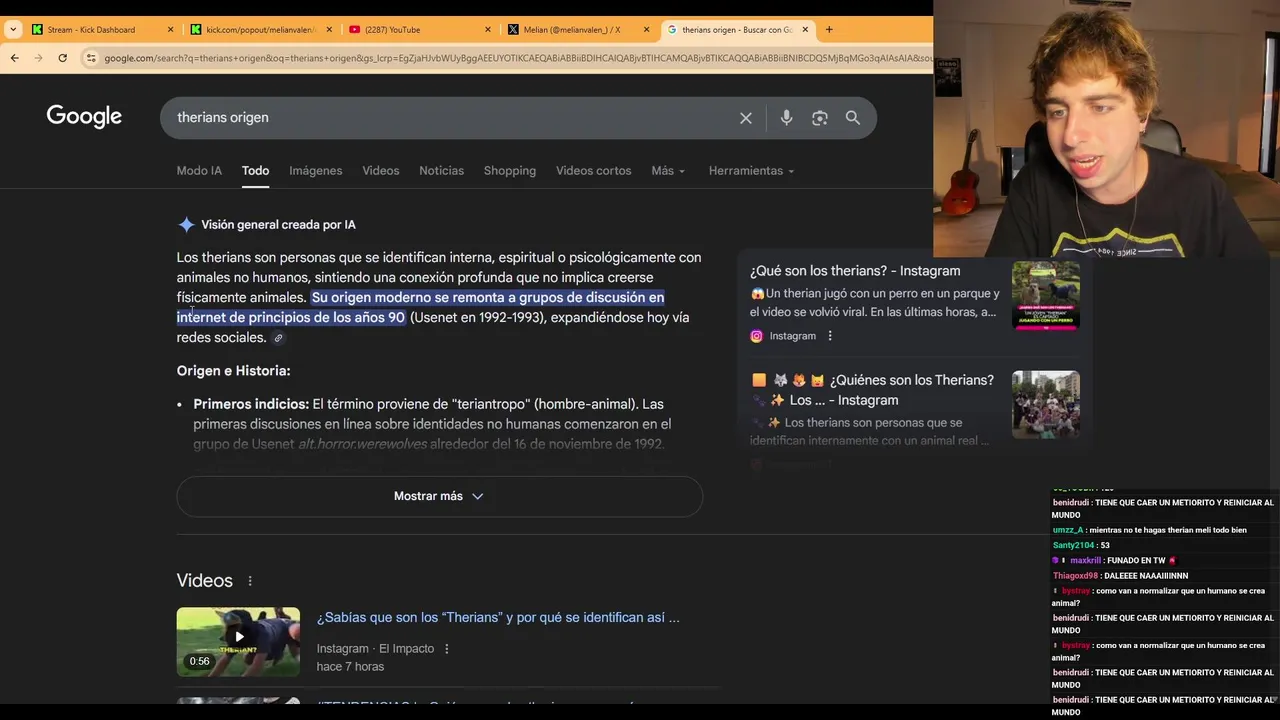Open site info icon in address bar
Image resolution: width=1280 pixels, height=720 pixels.
tap(91, 58)
